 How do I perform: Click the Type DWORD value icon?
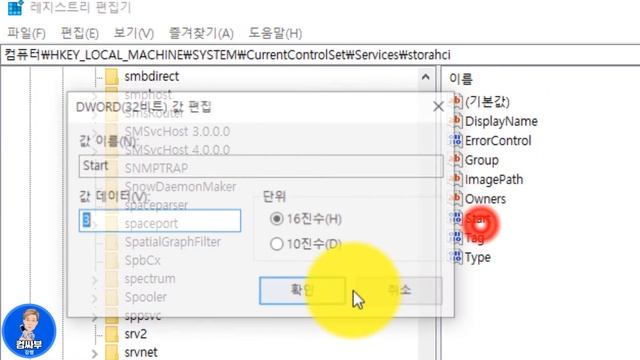point(456,257)
